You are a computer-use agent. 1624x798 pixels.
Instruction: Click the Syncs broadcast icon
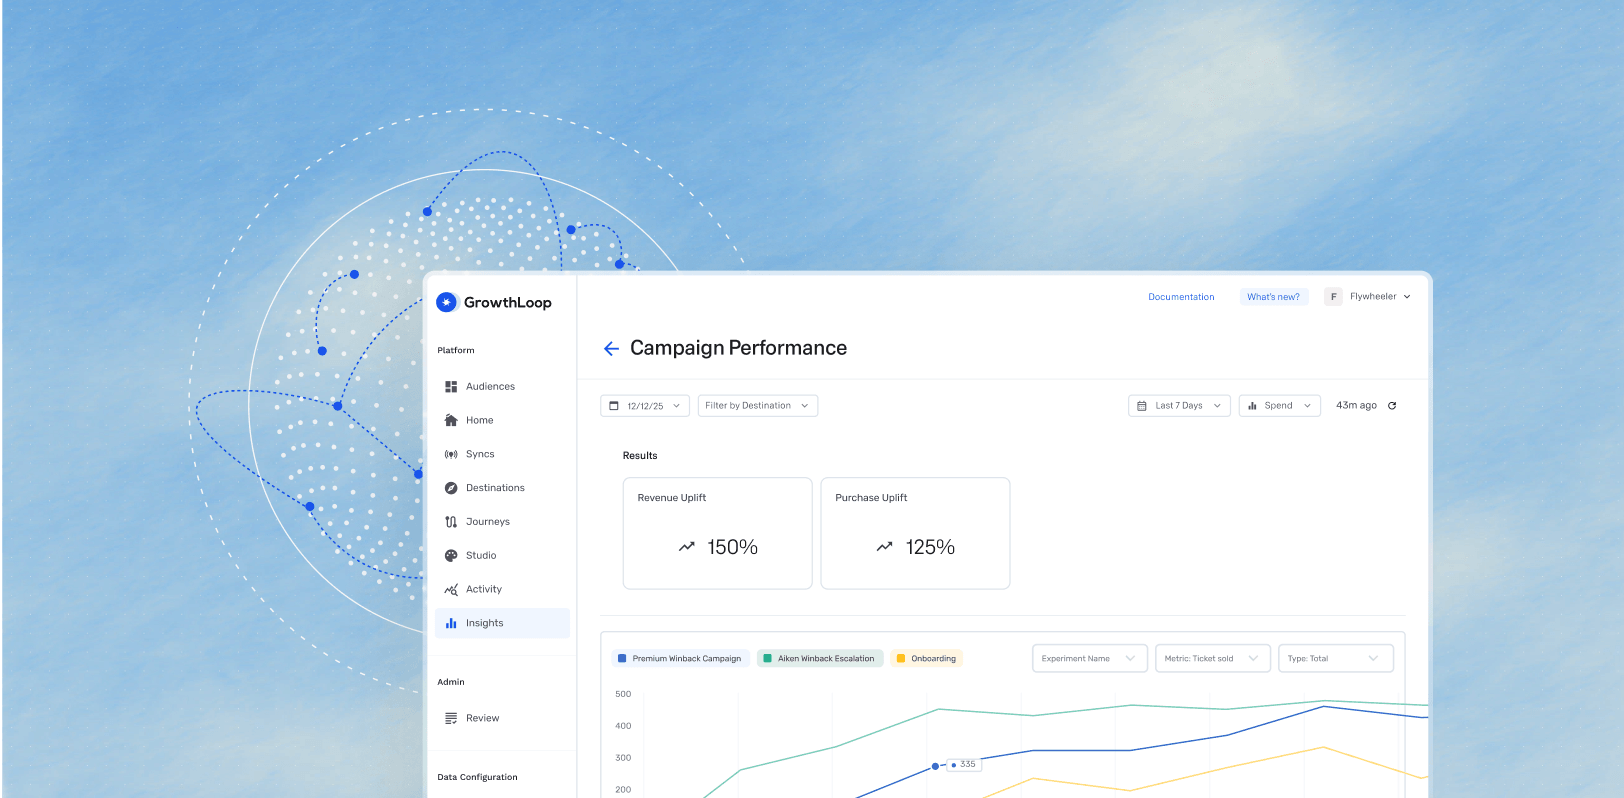[x=451, y=454]
